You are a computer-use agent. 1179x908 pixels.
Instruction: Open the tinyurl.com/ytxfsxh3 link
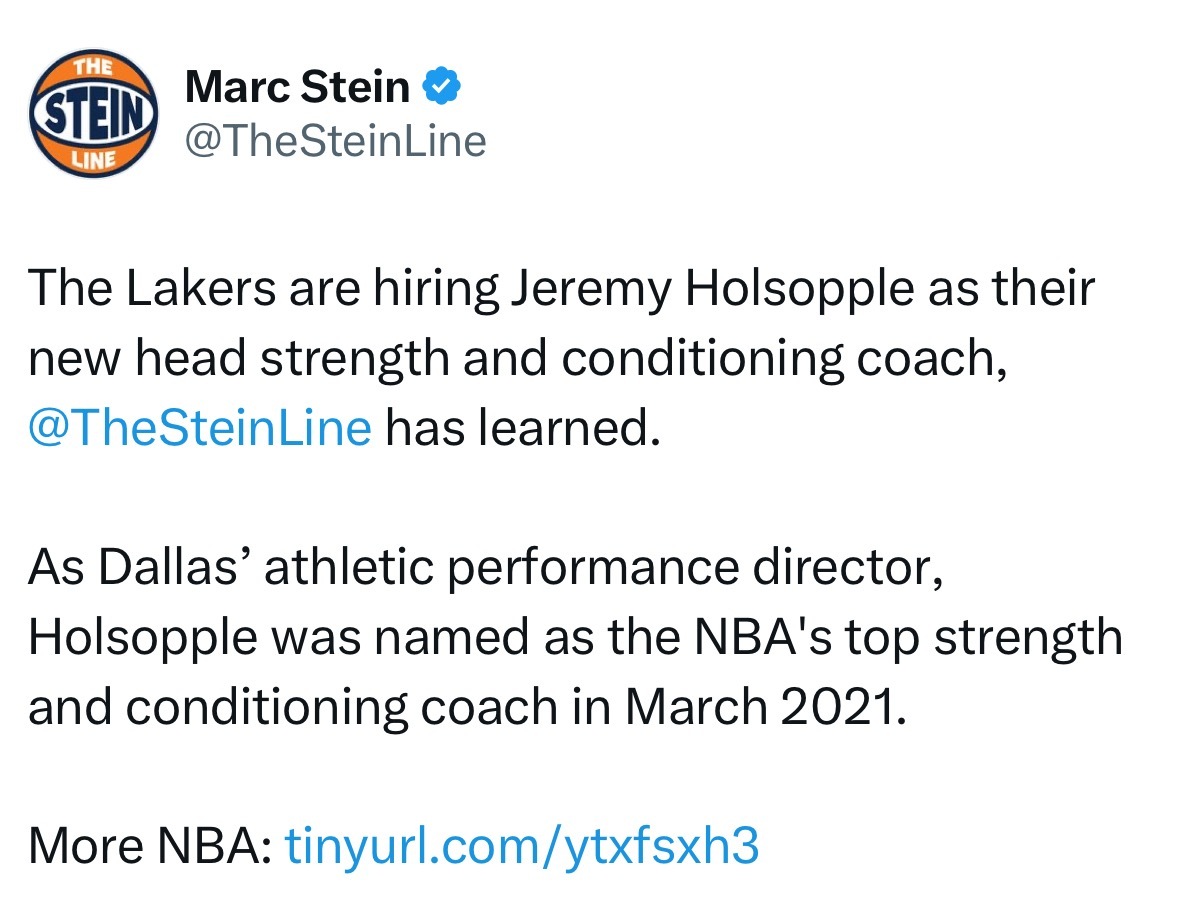[x=522, y=846]
